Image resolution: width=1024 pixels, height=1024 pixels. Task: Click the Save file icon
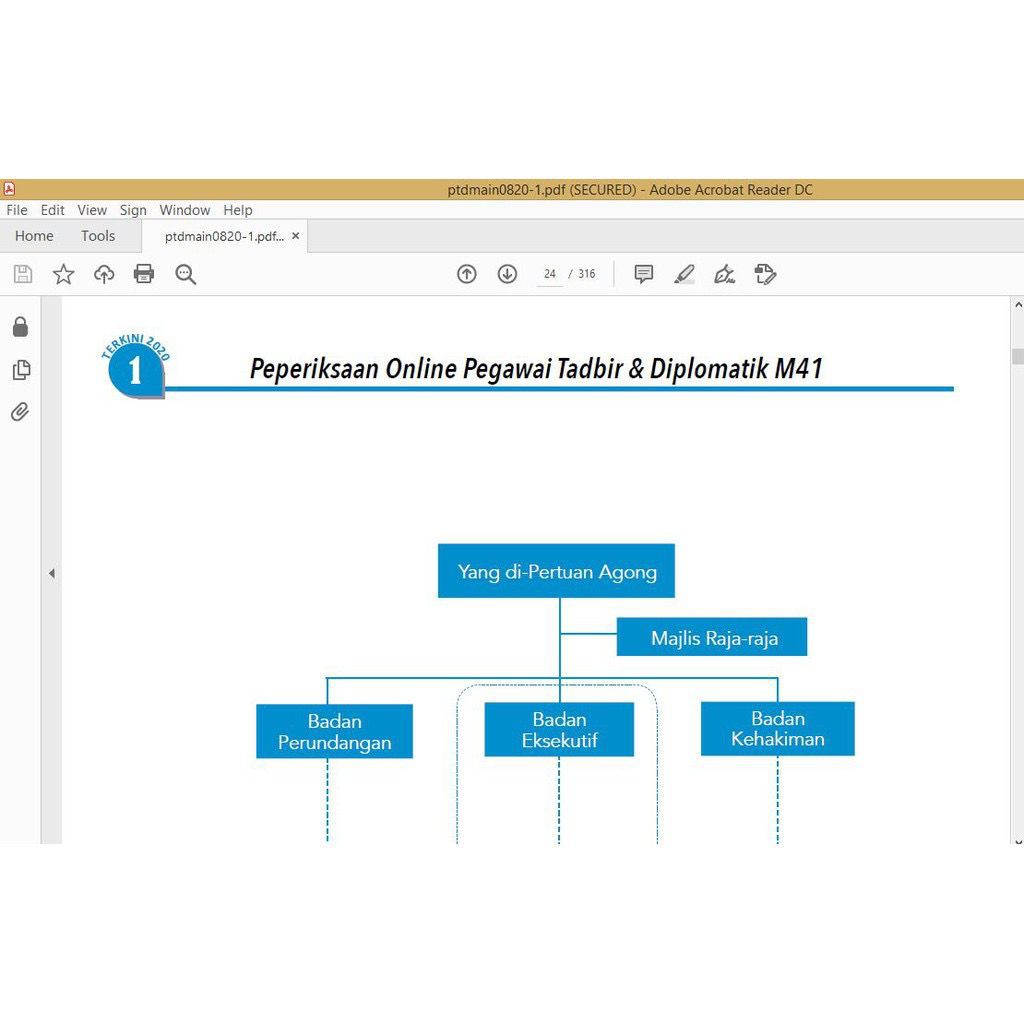[23, 274]
